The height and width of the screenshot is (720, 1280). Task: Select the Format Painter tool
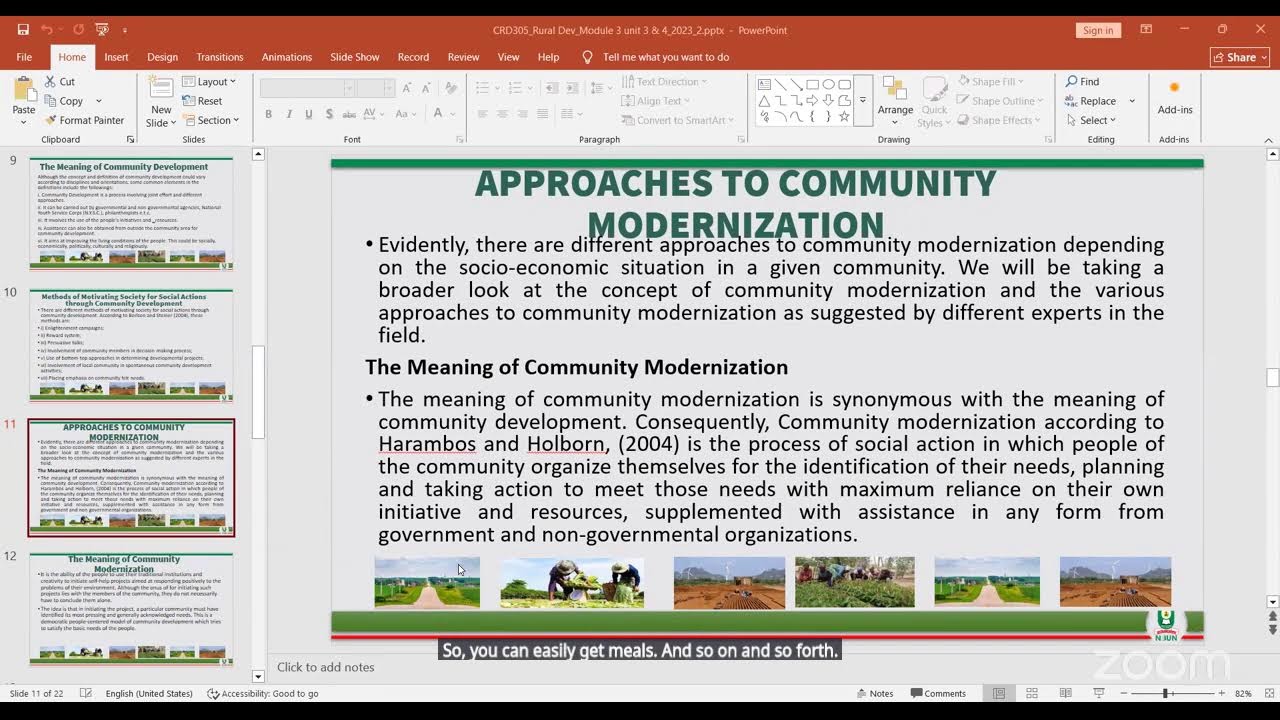coord(84,120)
